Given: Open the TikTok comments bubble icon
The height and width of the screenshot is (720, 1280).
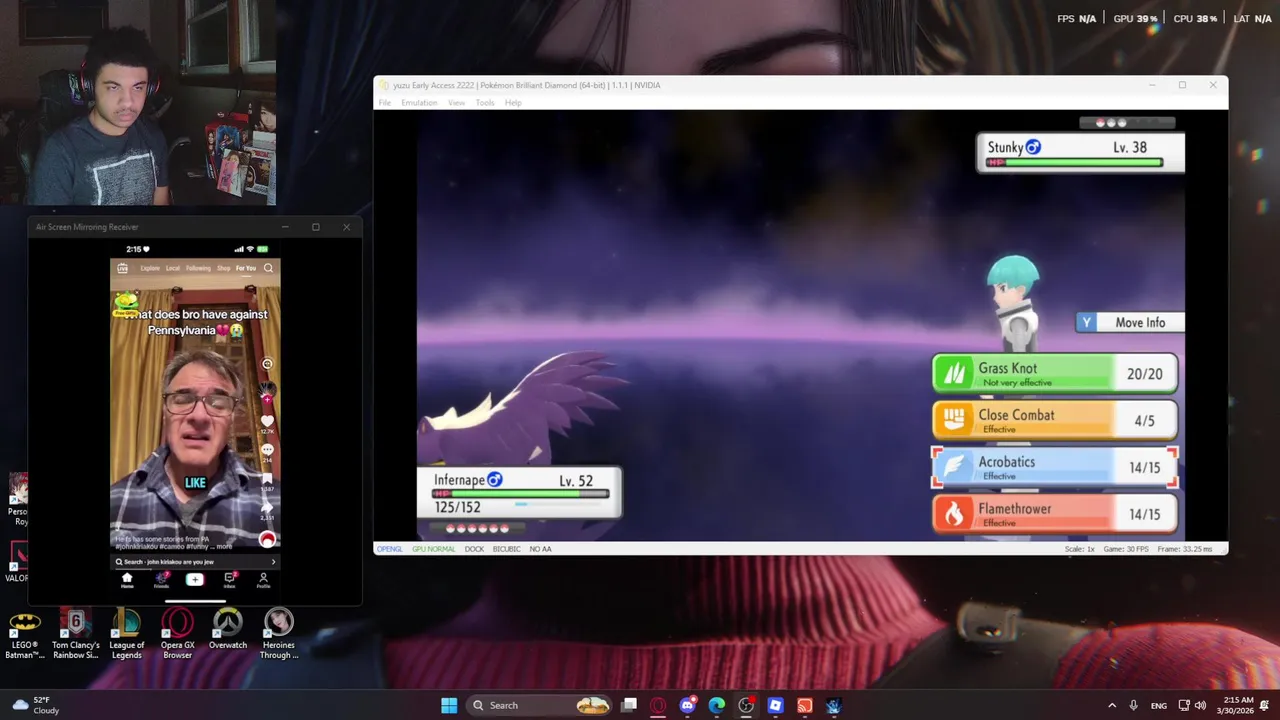Looking at the screenshot, I should pos(267,451).
